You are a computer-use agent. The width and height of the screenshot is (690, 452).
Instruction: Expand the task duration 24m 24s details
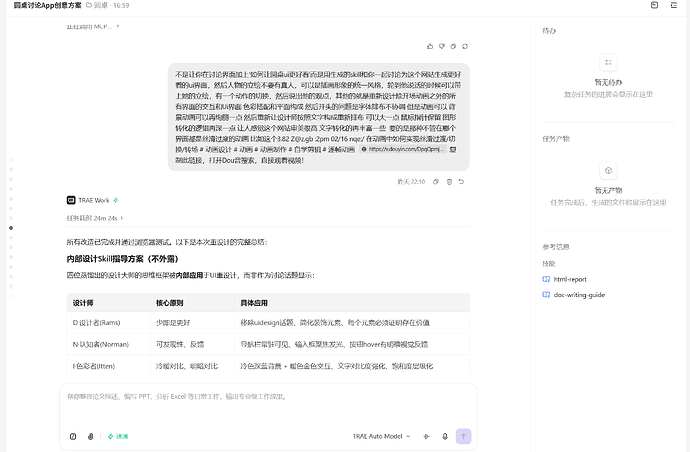tap(95, 218)
